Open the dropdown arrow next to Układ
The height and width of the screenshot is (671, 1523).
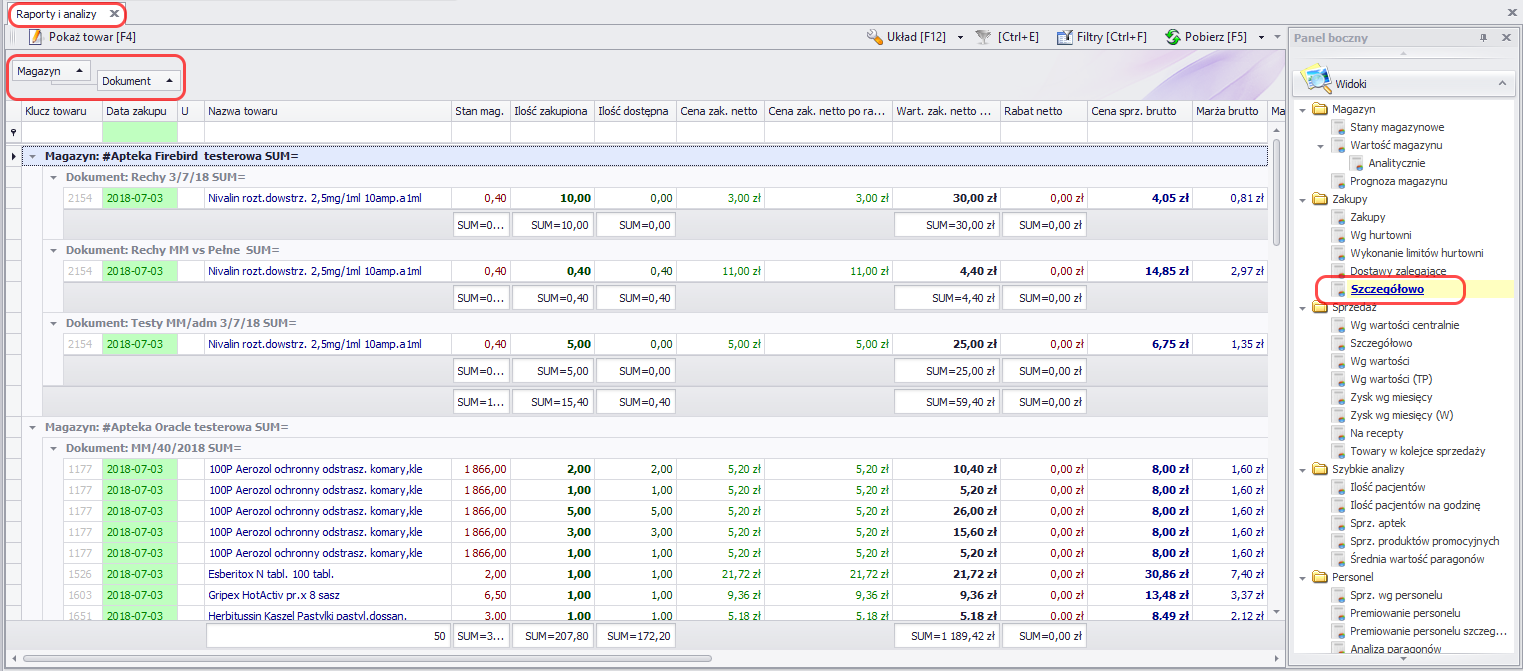coord(960,37)
